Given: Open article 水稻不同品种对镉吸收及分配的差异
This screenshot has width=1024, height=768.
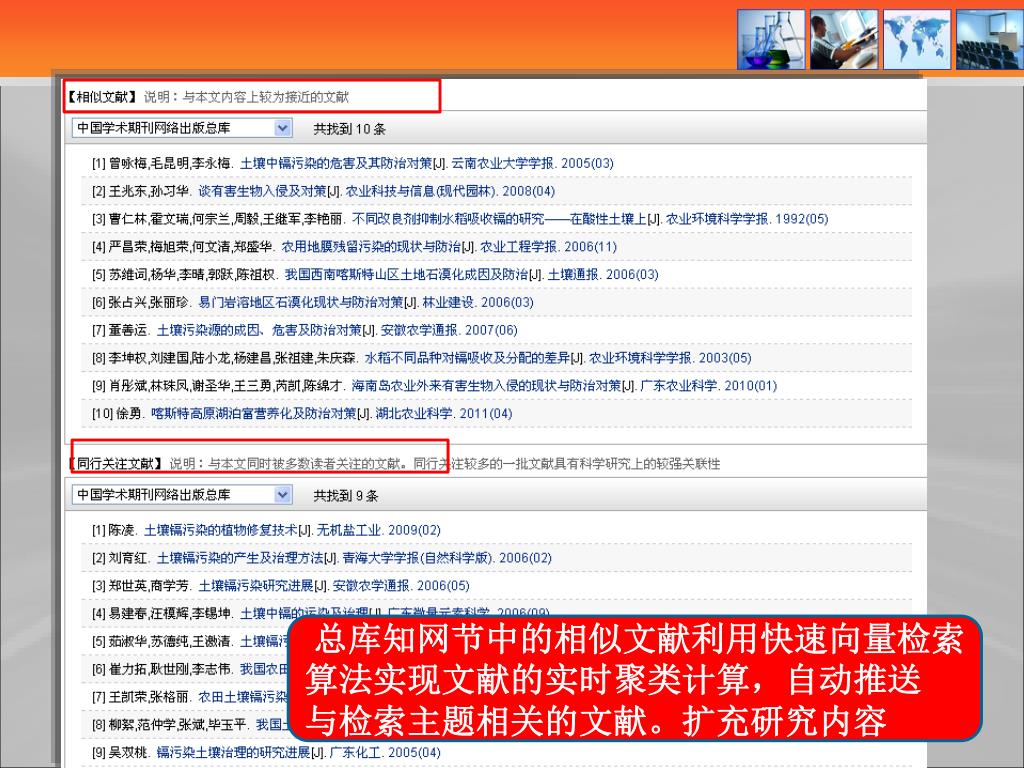Looking at the screenshot, I should click(467, 358).
